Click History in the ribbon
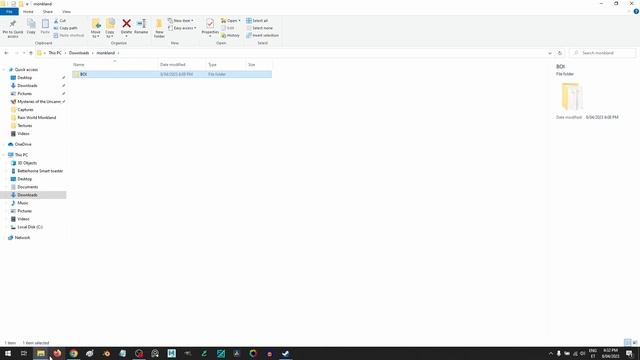The image size is (640, 360). tap(230, 36)
